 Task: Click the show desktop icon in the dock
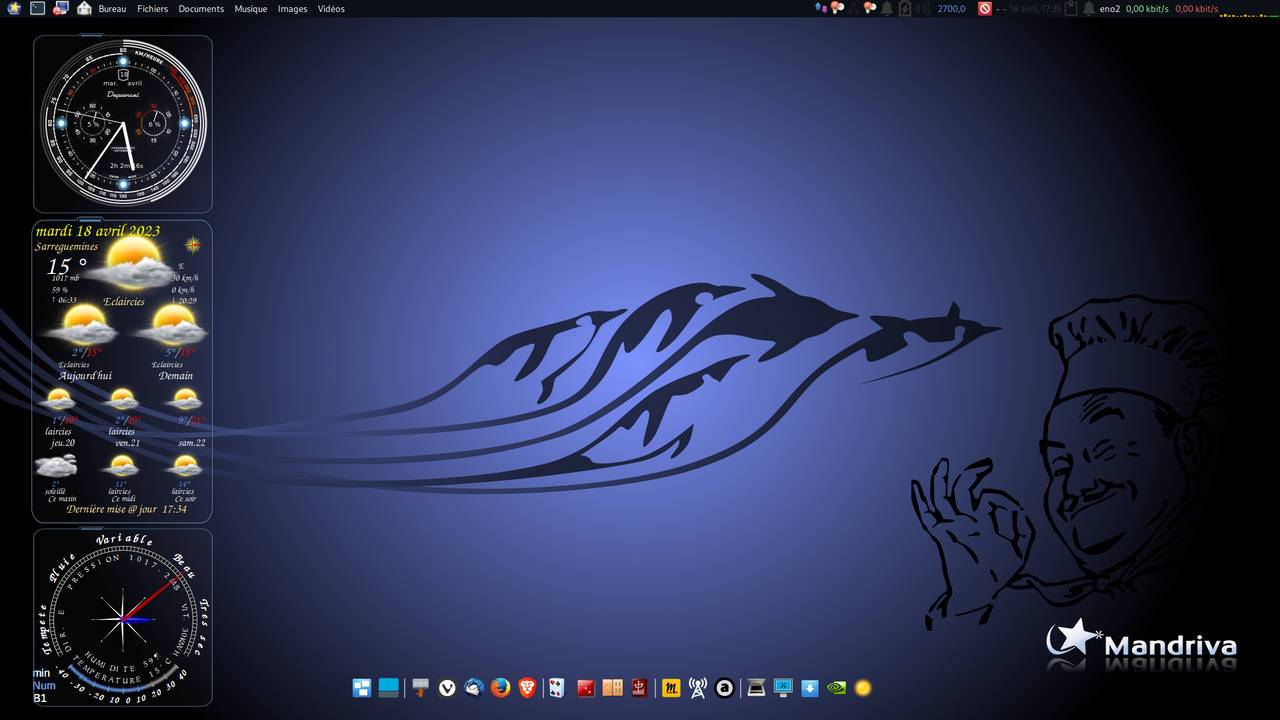point(389,688)
